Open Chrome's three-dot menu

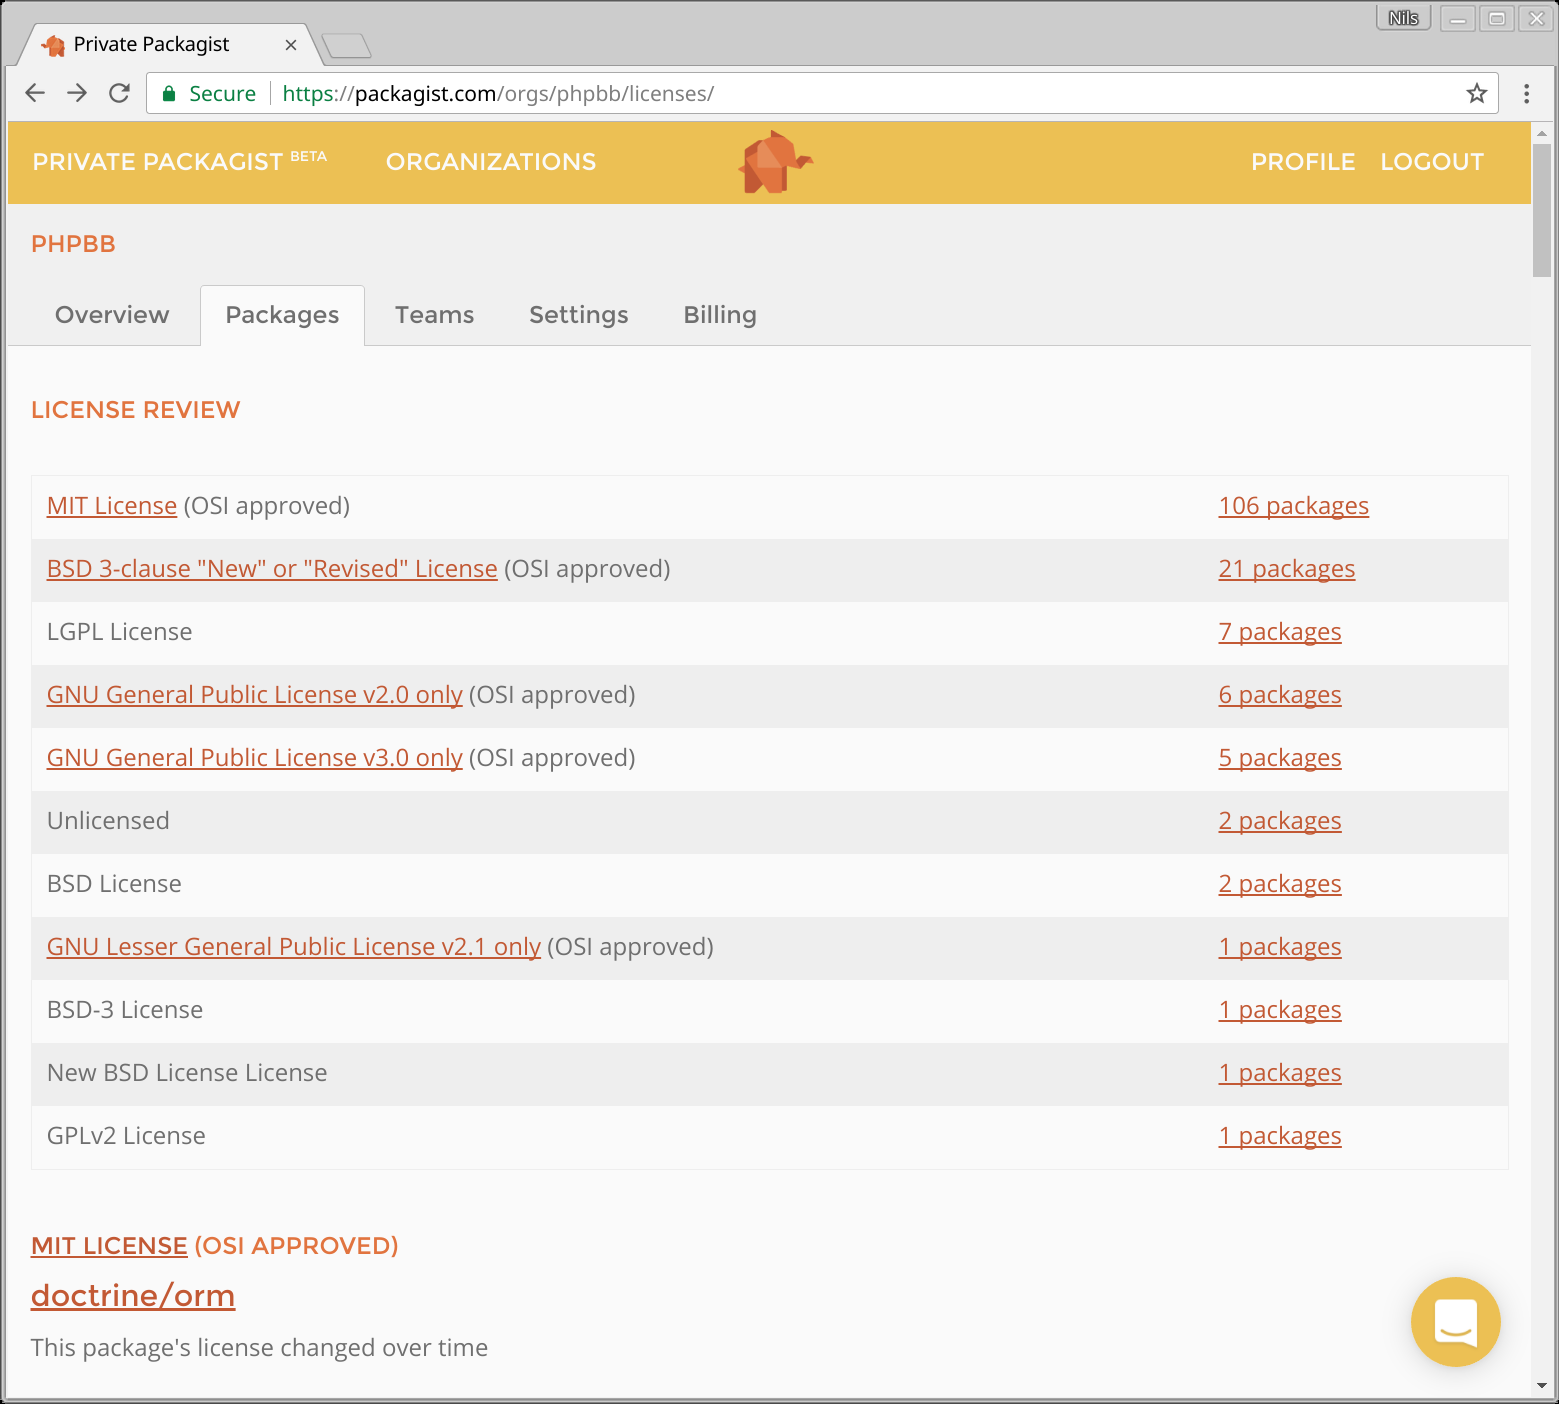tap(1526, 93)
